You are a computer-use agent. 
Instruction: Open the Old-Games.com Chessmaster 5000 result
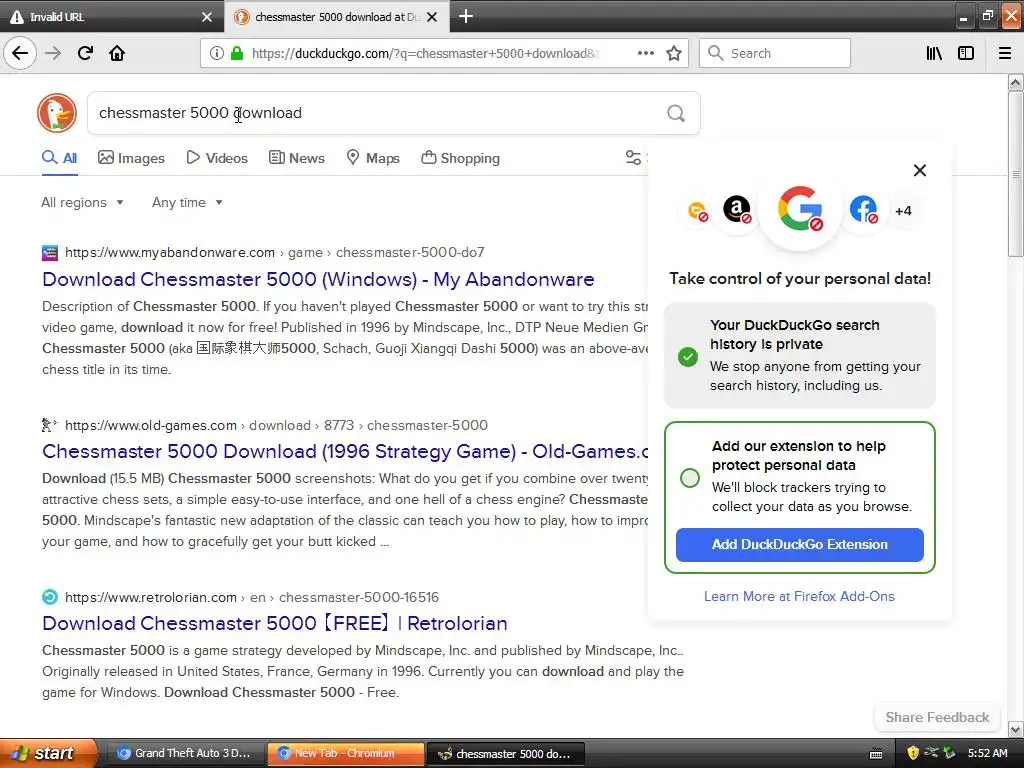point(345,451)
